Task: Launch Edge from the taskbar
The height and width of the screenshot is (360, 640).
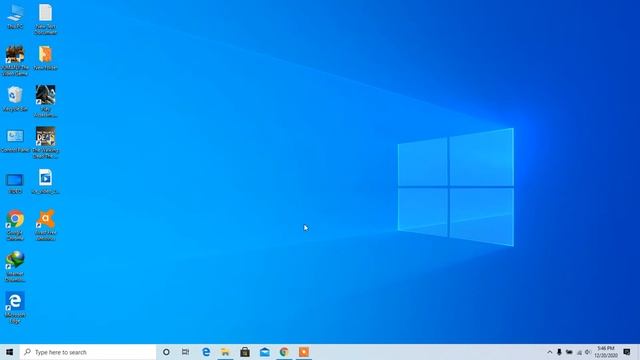Action: click(206, 352)
